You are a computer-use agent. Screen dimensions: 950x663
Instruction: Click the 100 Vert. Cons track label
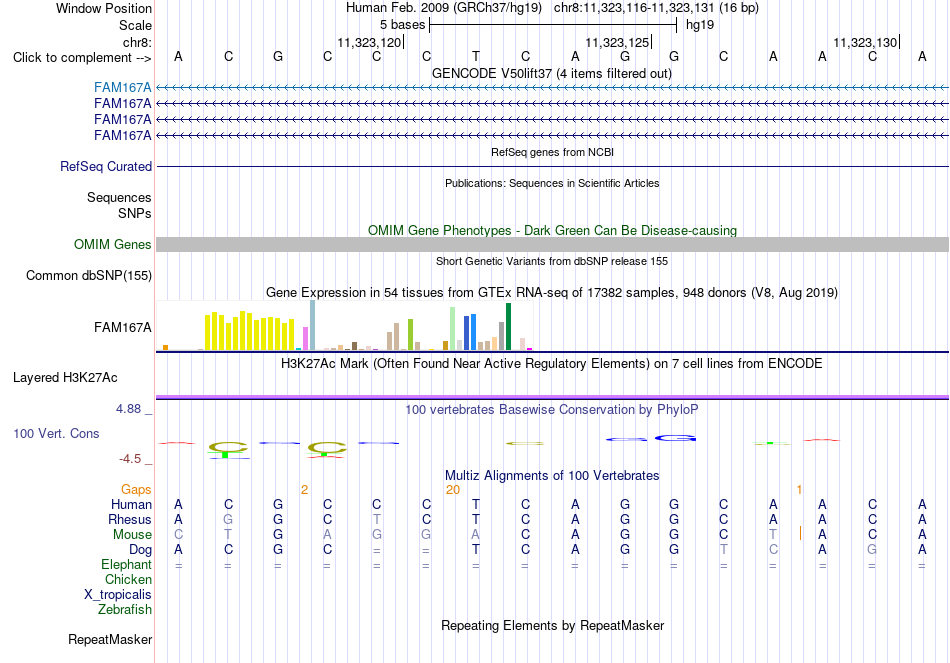tap(56, 433)
